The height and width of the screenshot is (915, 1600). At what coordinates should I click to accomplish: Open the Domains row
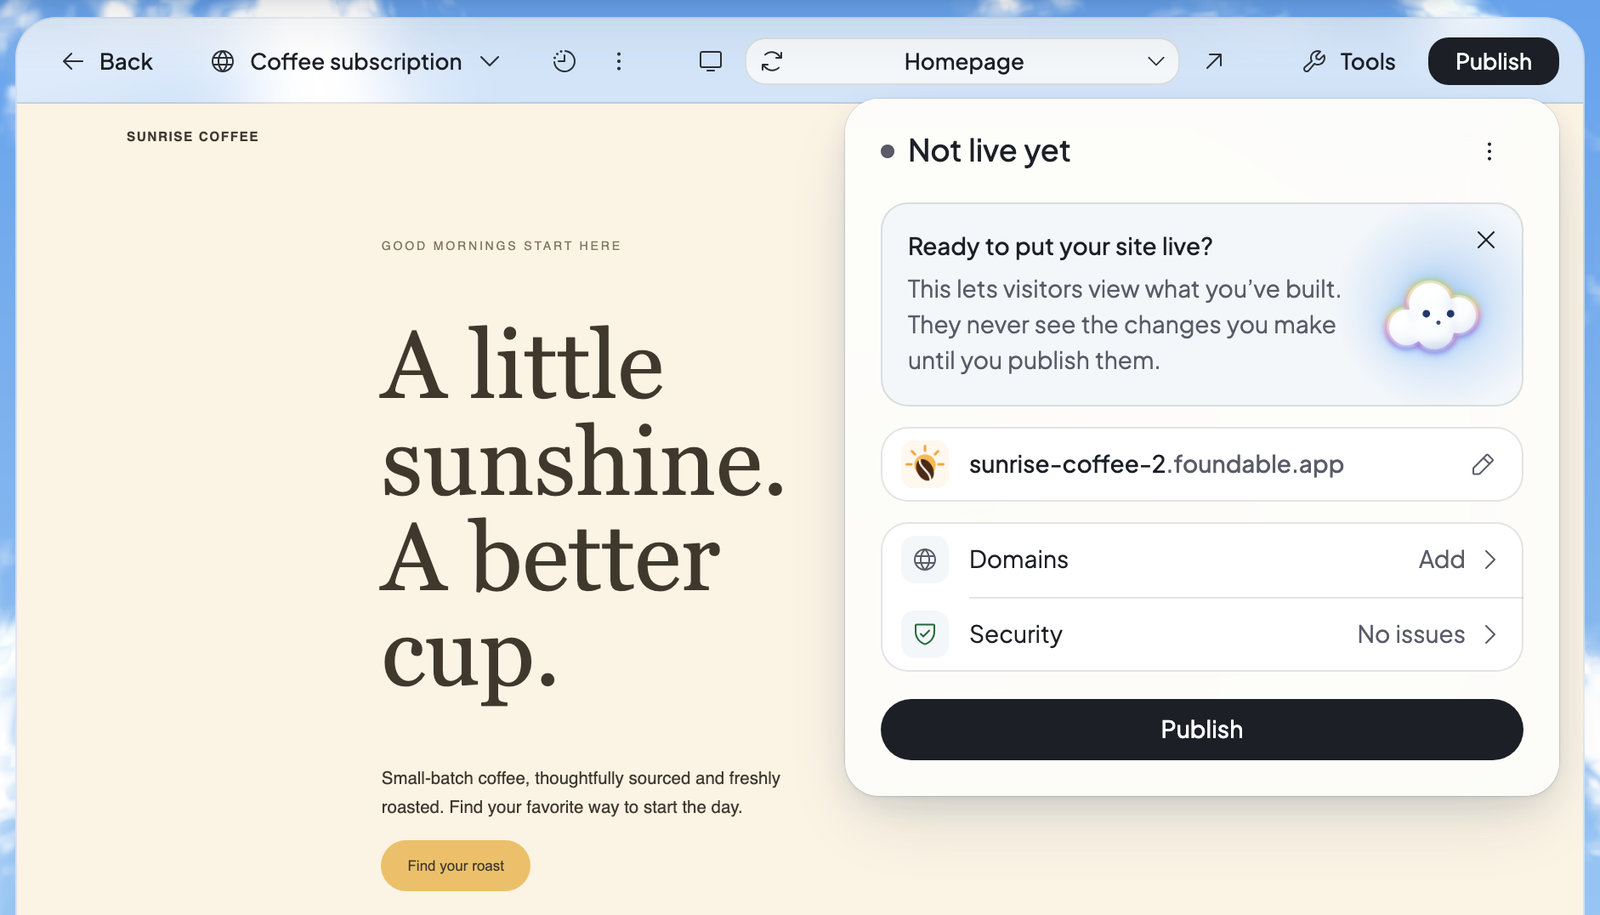(1202, 560)
